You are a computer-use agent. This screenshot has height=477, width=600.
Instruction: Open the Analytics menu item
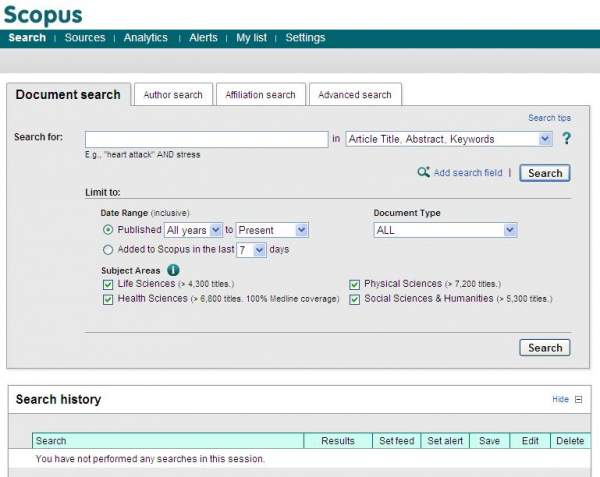coord(145,37)
